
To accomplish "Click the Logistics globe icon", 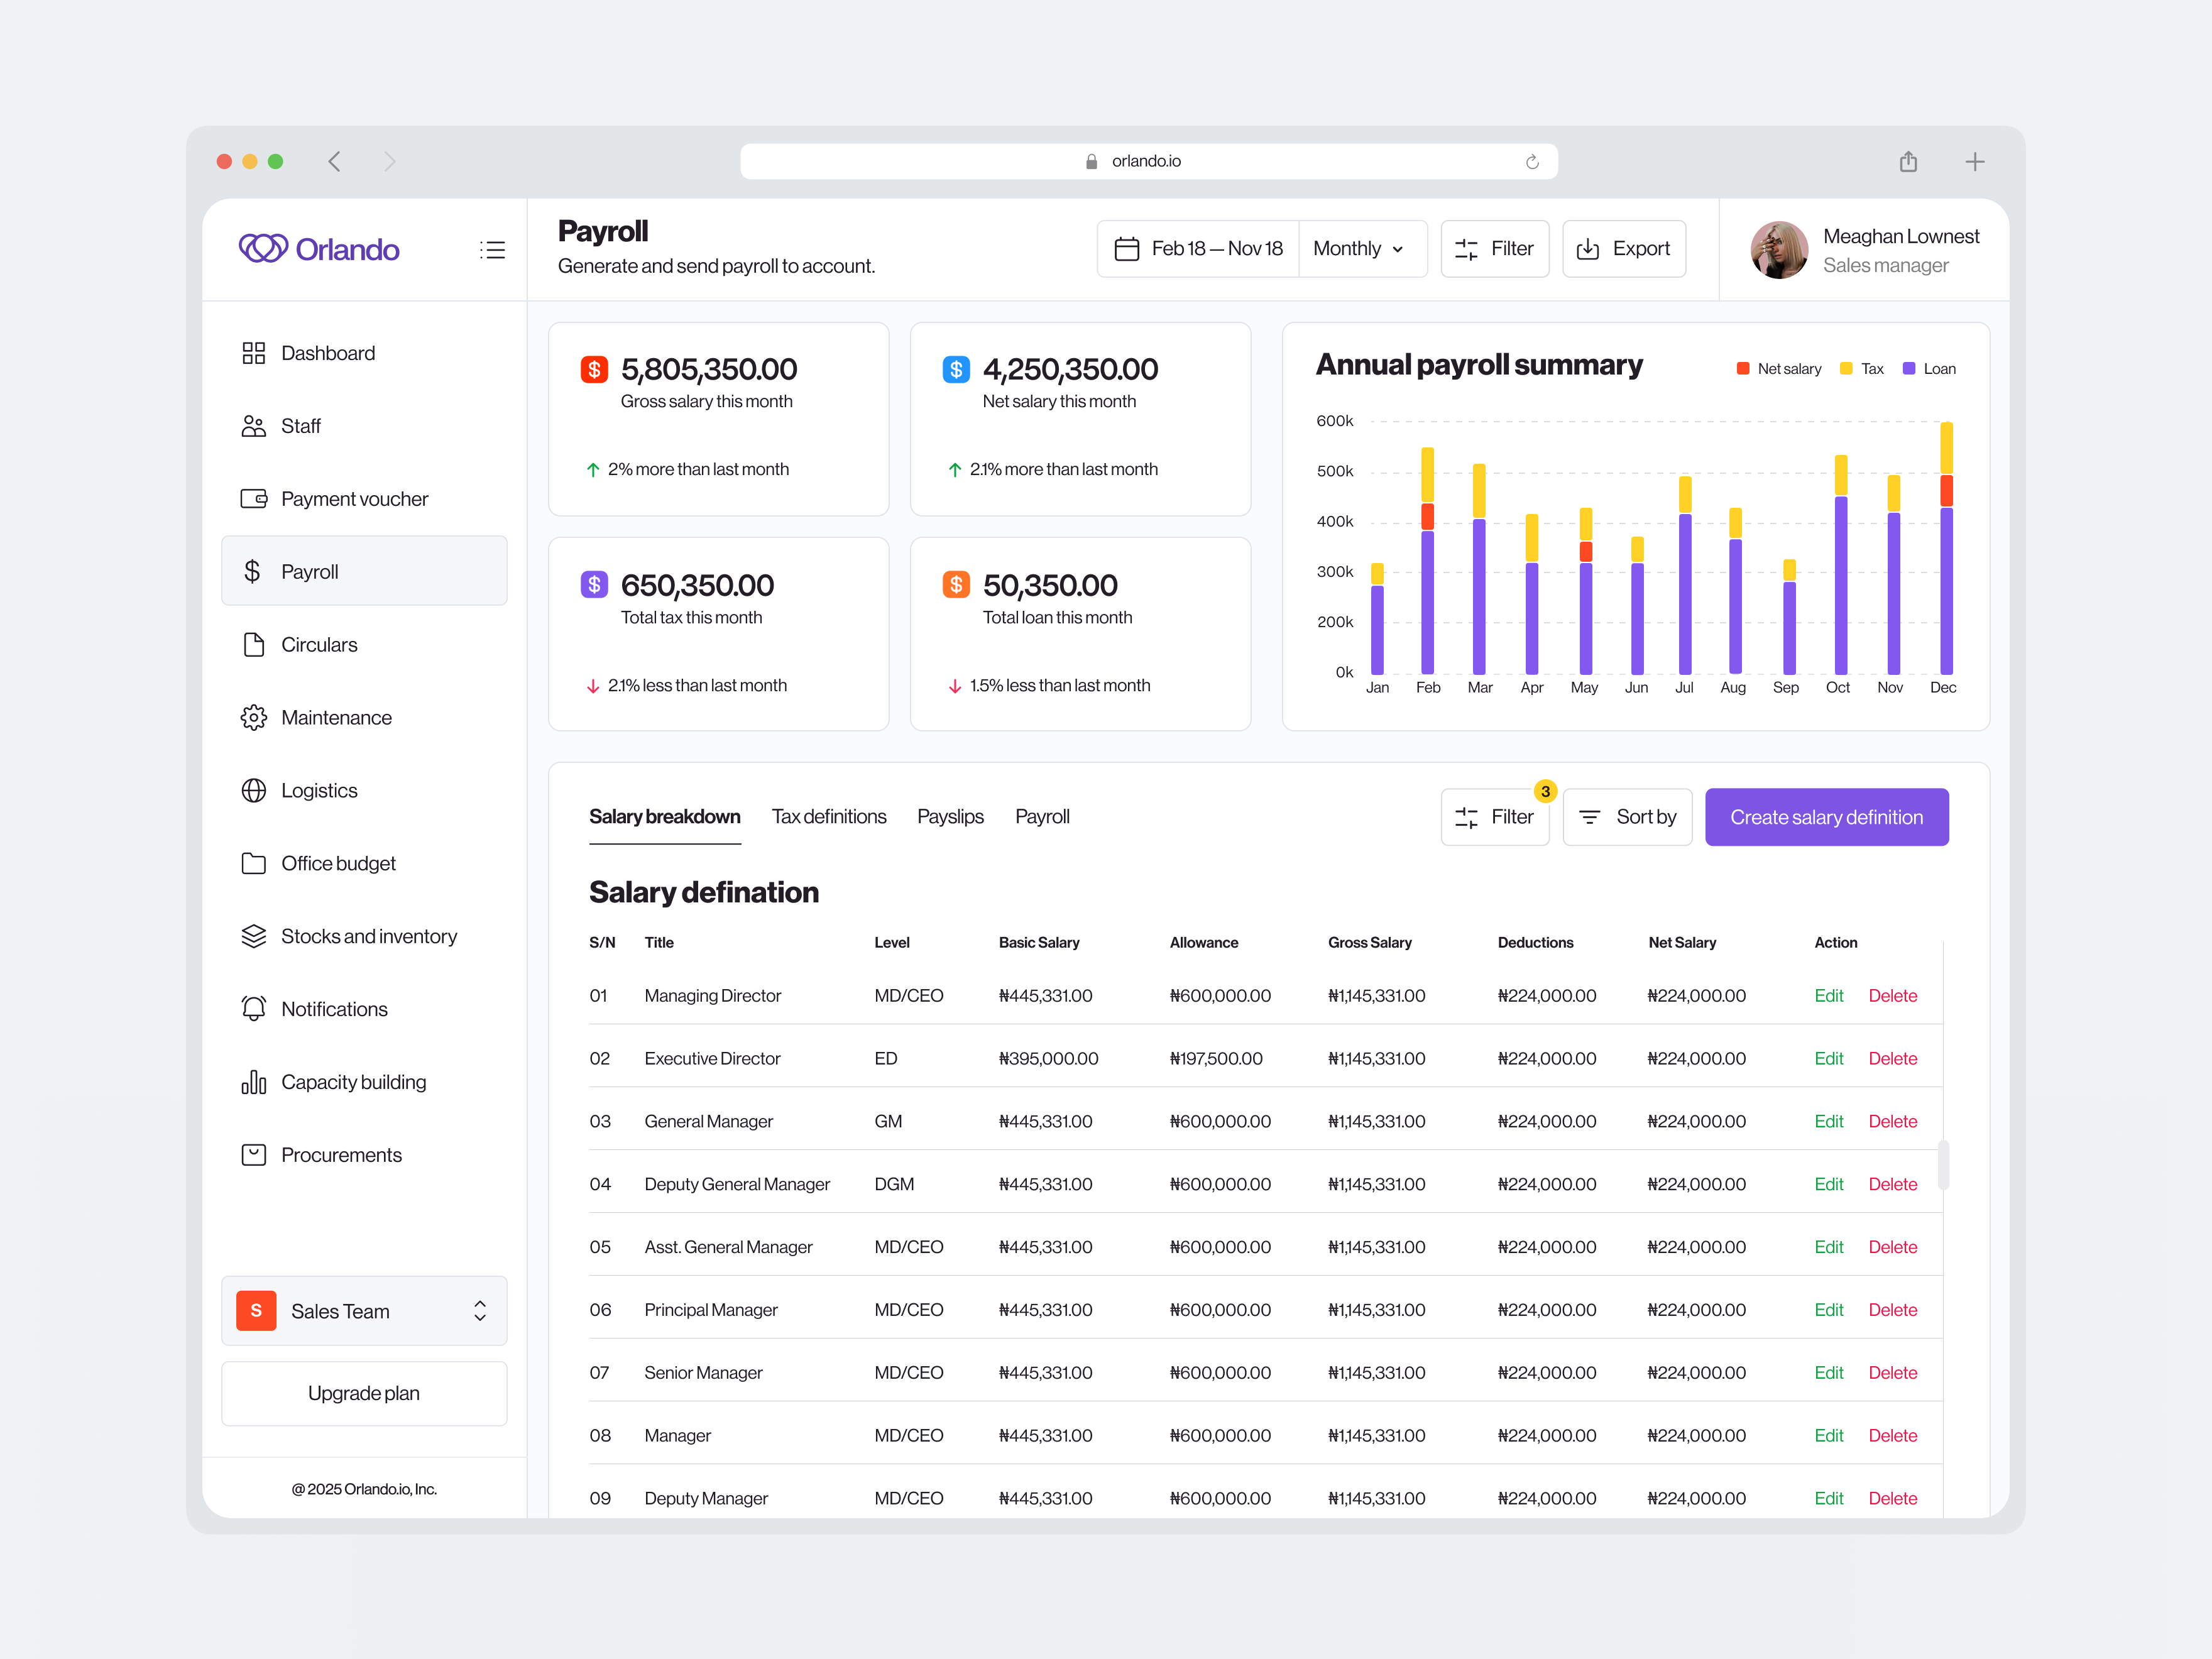I will pyautogui.click(x=255, y=790).
